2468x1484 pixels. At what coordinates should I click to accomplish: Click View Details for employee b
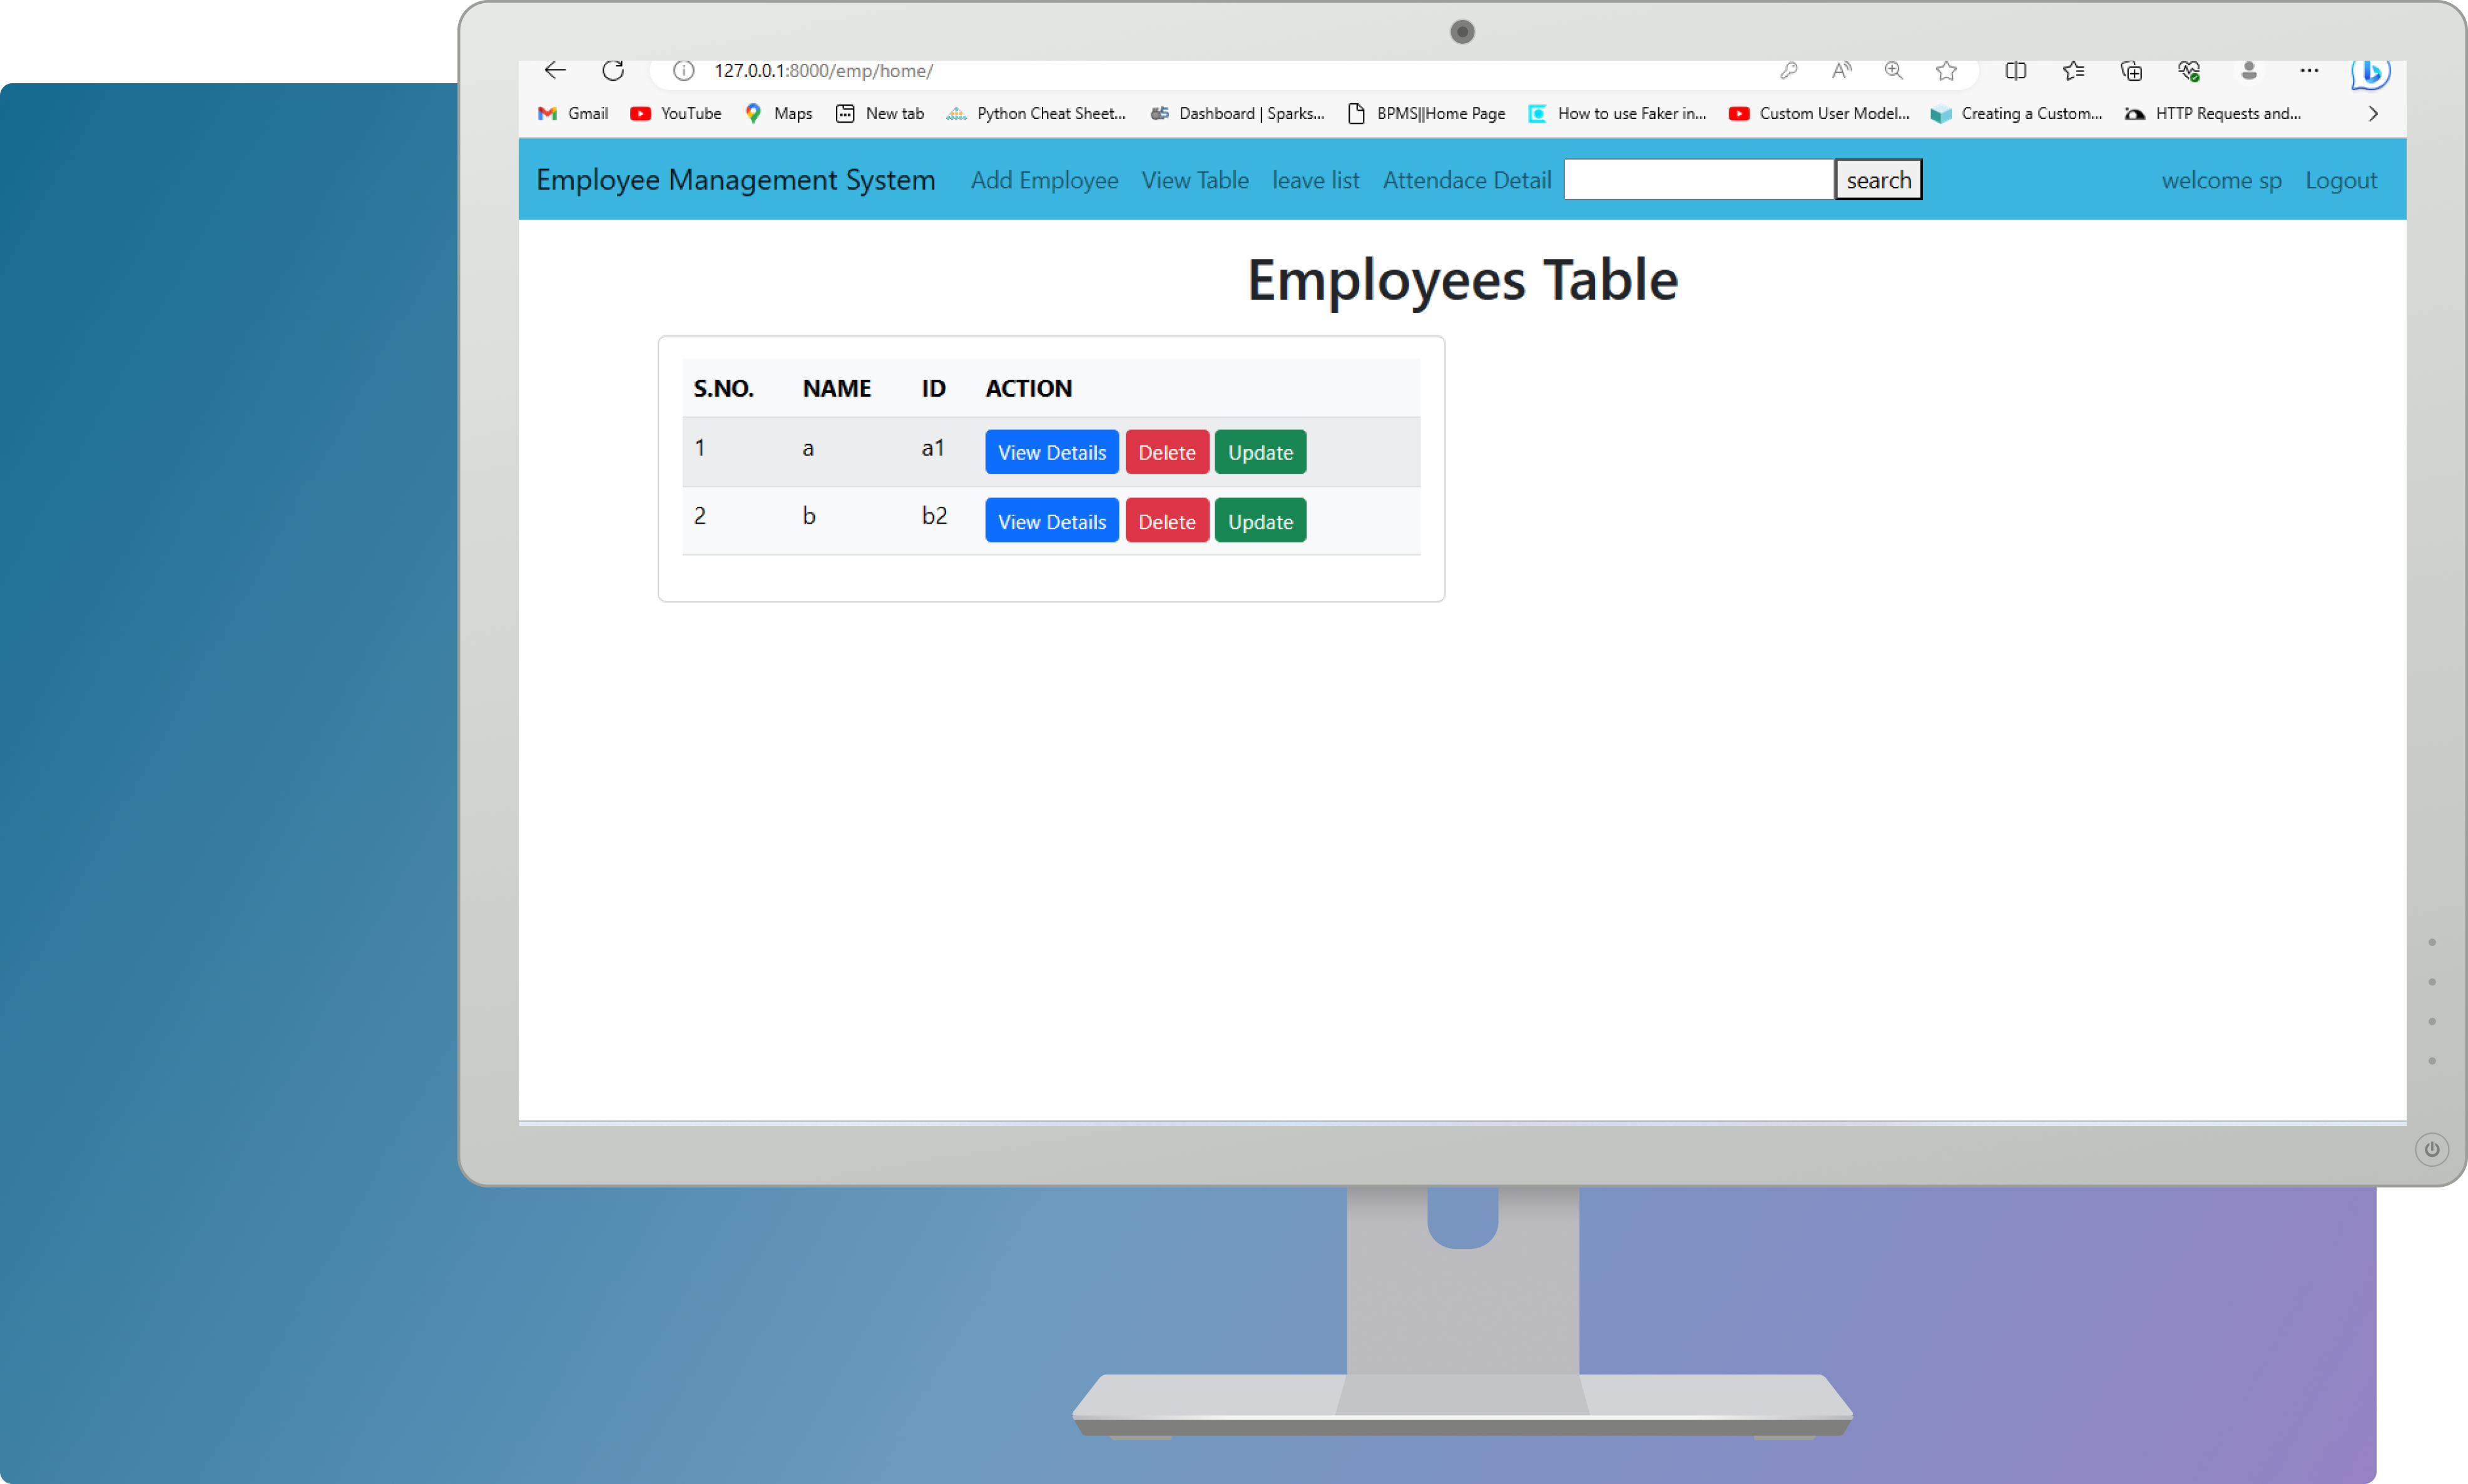point(1051,520)
